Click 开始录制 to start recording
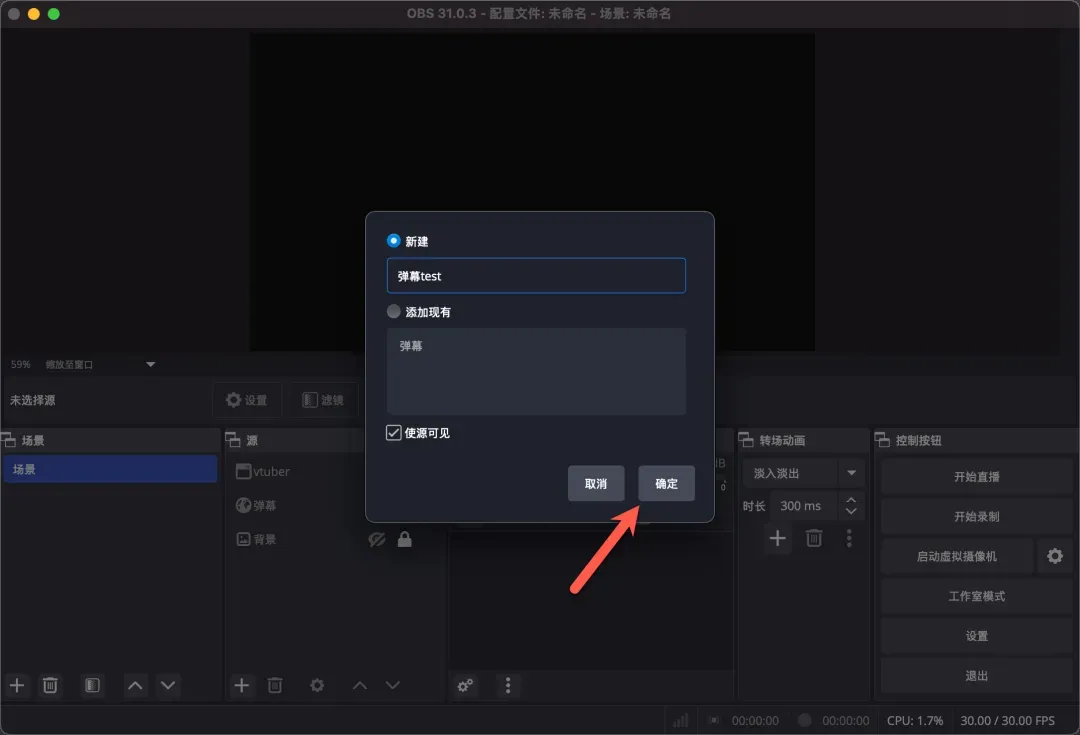The image size is (1080, 735). (977, 517)
